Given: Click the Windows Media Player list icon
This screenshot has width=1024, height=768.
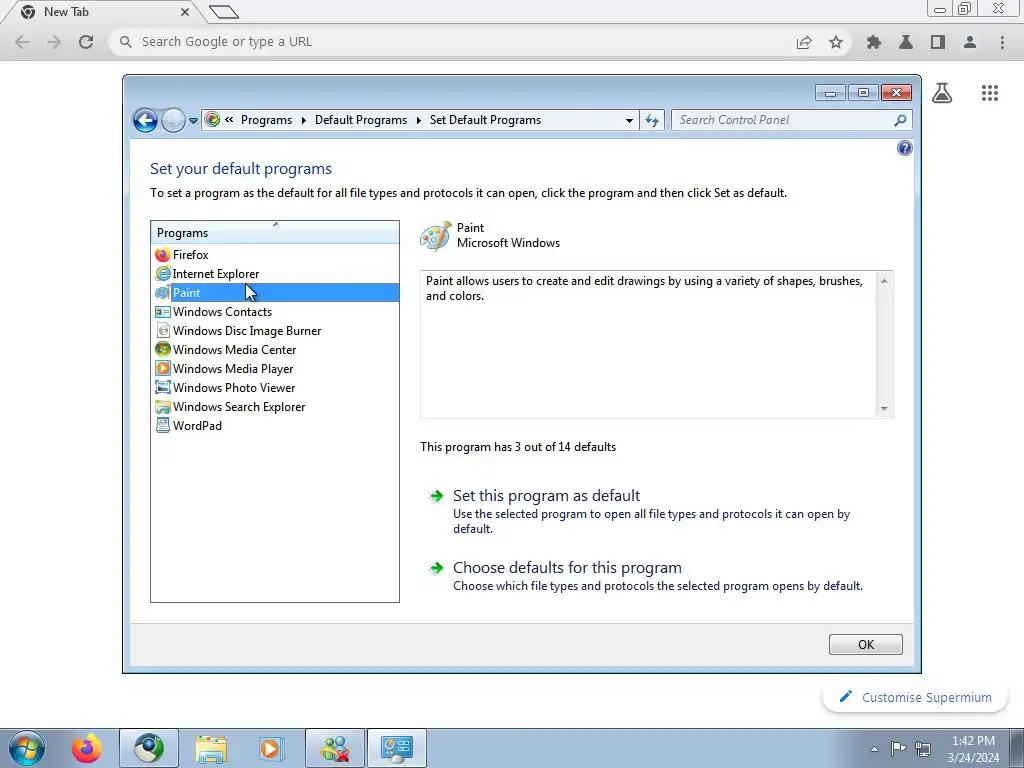Looking at the screenshot, I should click(x=163, y=368).
